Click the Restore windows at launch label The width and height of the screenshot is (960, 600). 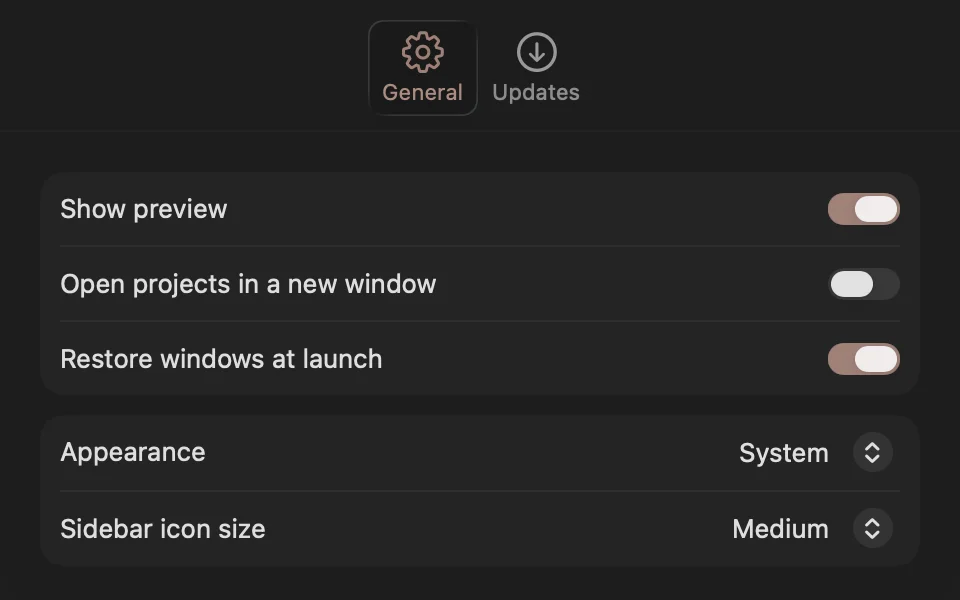221,359
